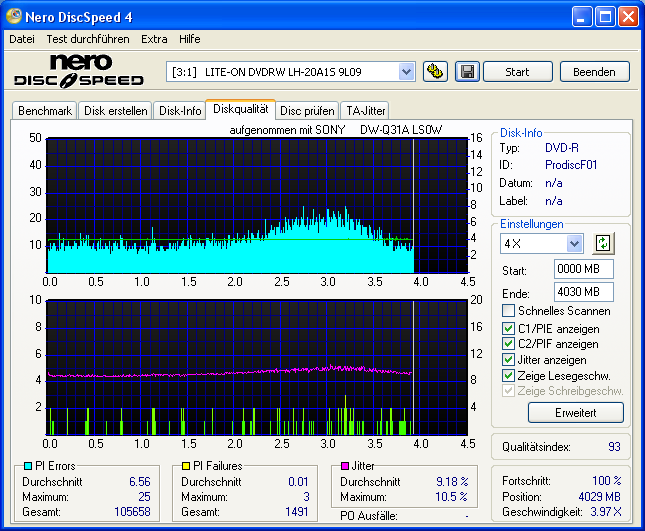Click the cyan PI Errors graph area
The image size is (645, 531).
[x=257, y=206]
